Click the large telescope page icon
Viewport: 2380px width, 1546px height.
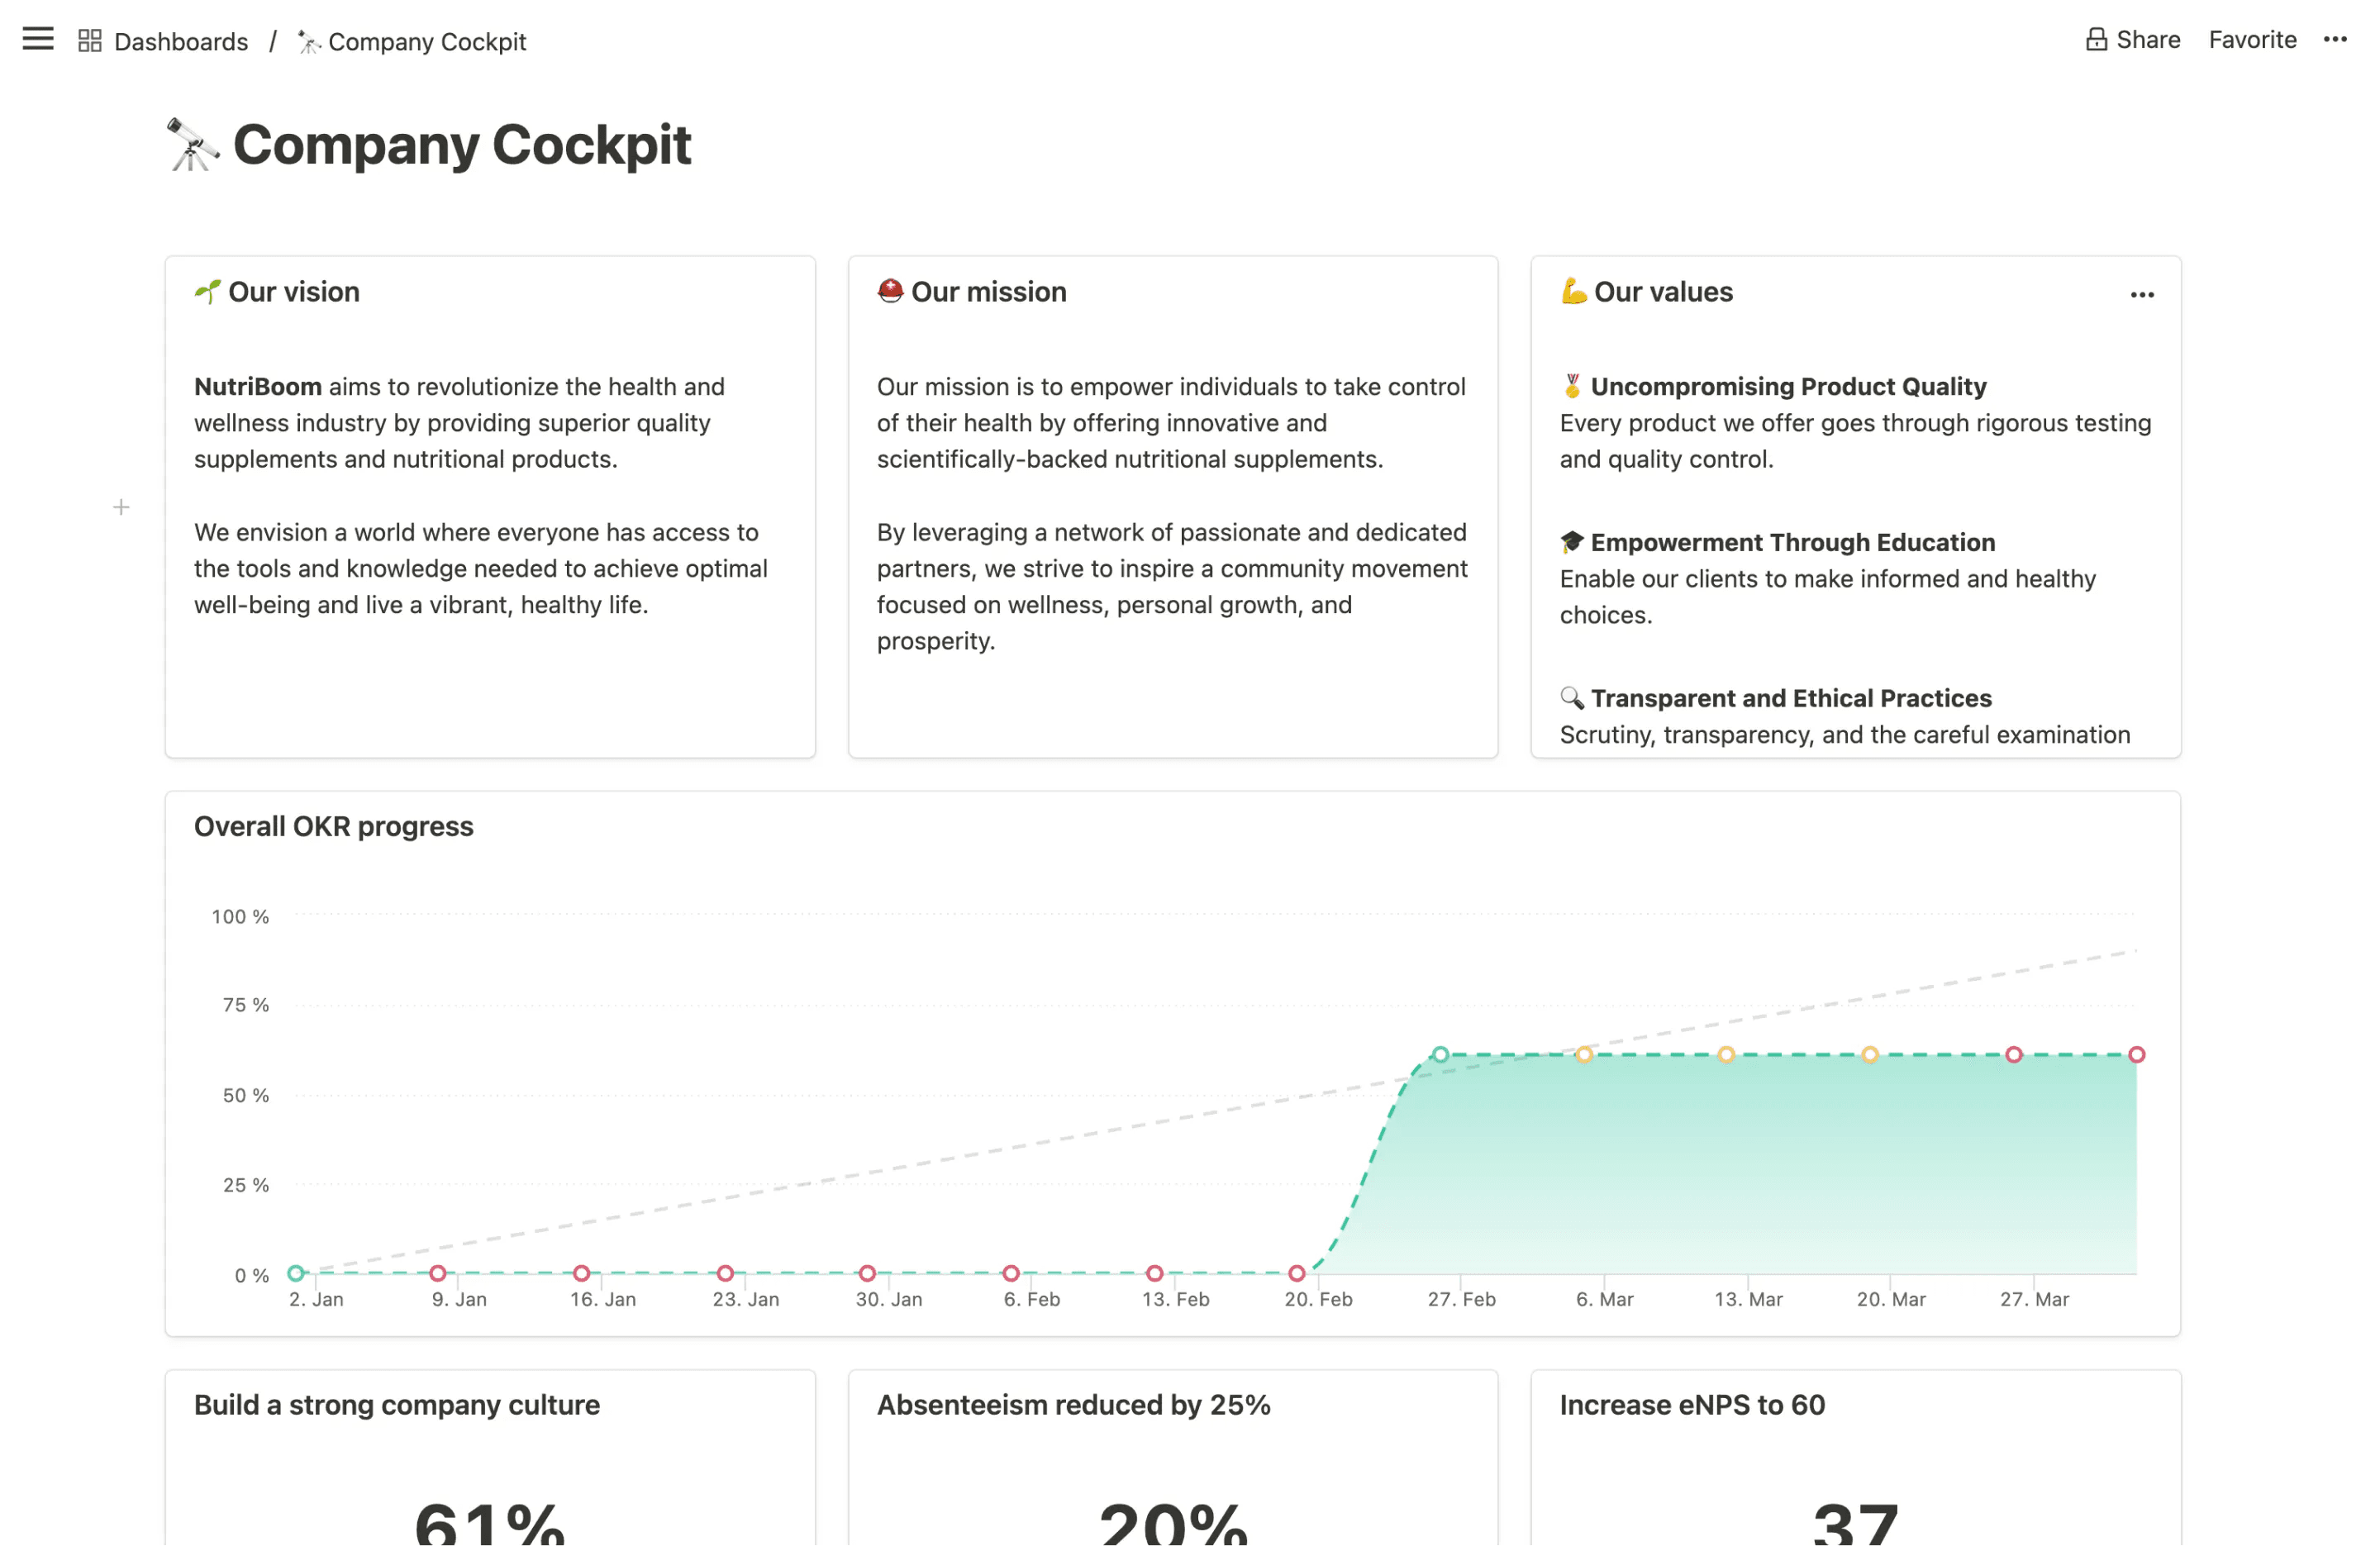click(192, 145)
